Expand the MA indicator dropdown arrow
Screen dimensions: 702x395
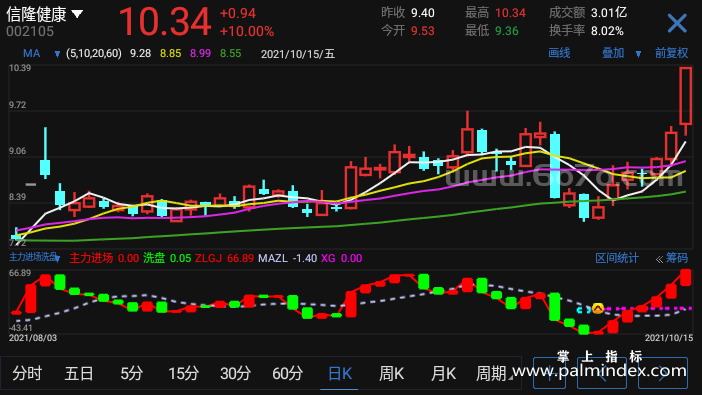pyautogui.click(x=57, y=54)
